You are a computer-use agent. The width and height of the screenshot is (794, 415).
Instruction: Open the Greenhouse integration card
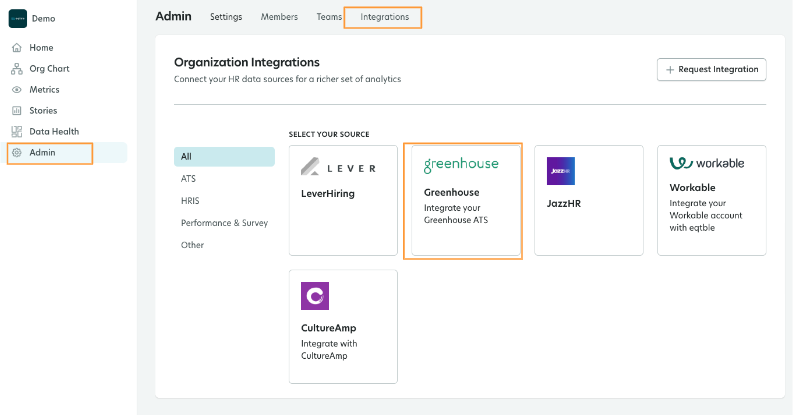pyautogui.click(x=462, y=200)
